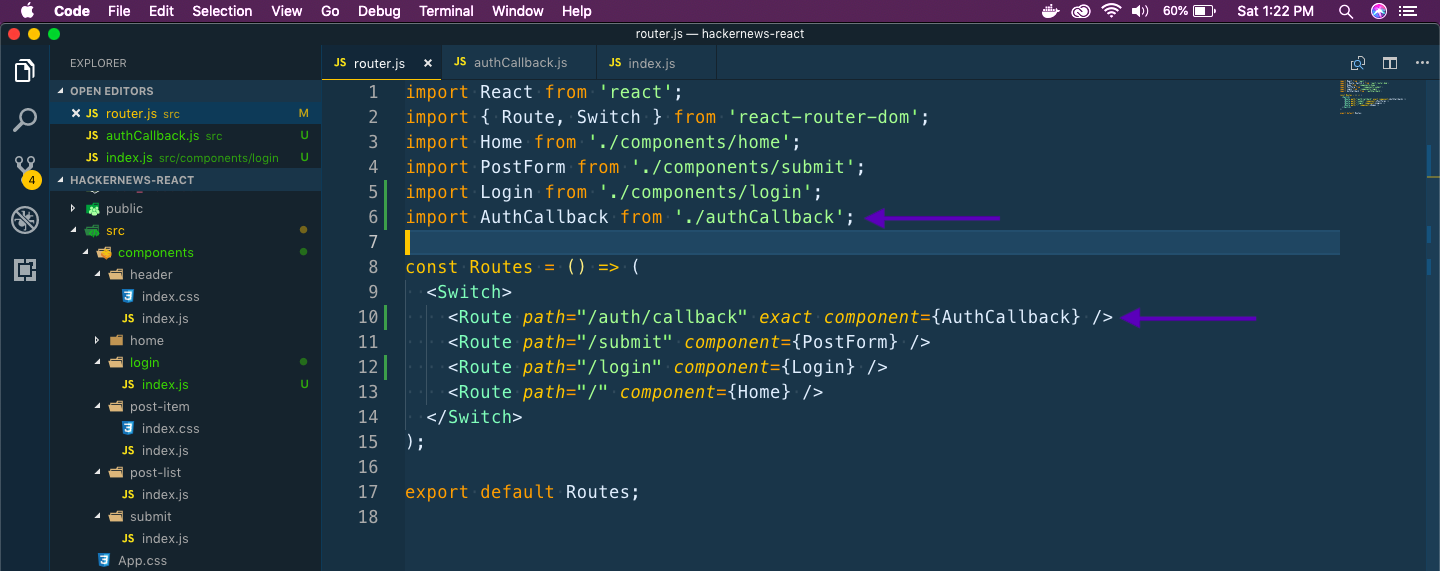Close router.js in Open Editors list
This screenshot has width=1440, height=571.
click(75, 114)
